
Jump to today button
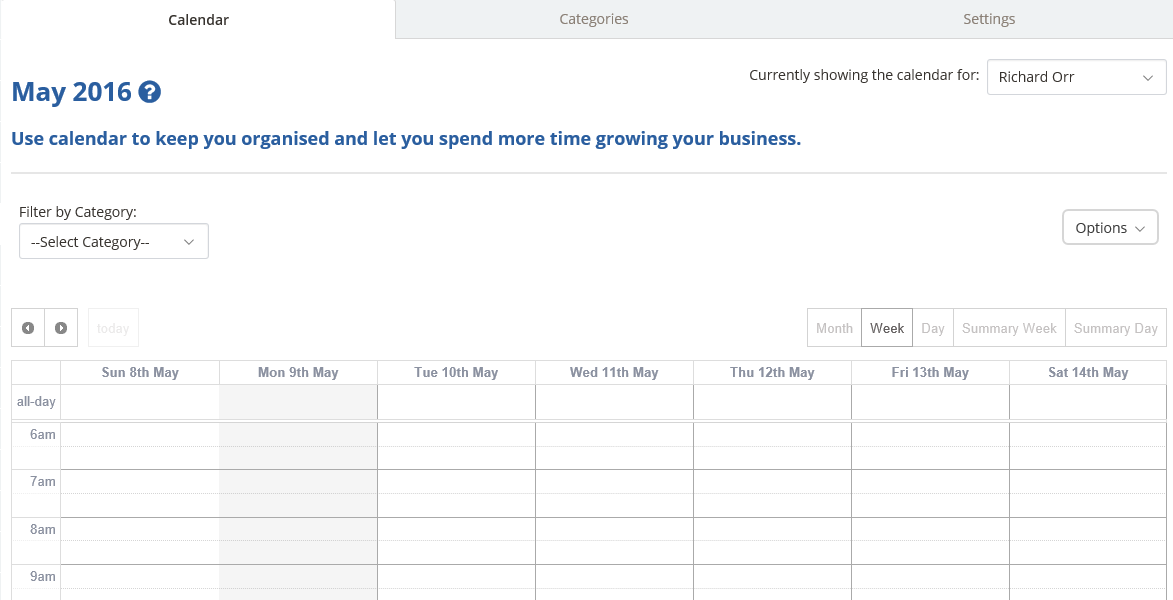pyautogui.click(x=113, y=328)
